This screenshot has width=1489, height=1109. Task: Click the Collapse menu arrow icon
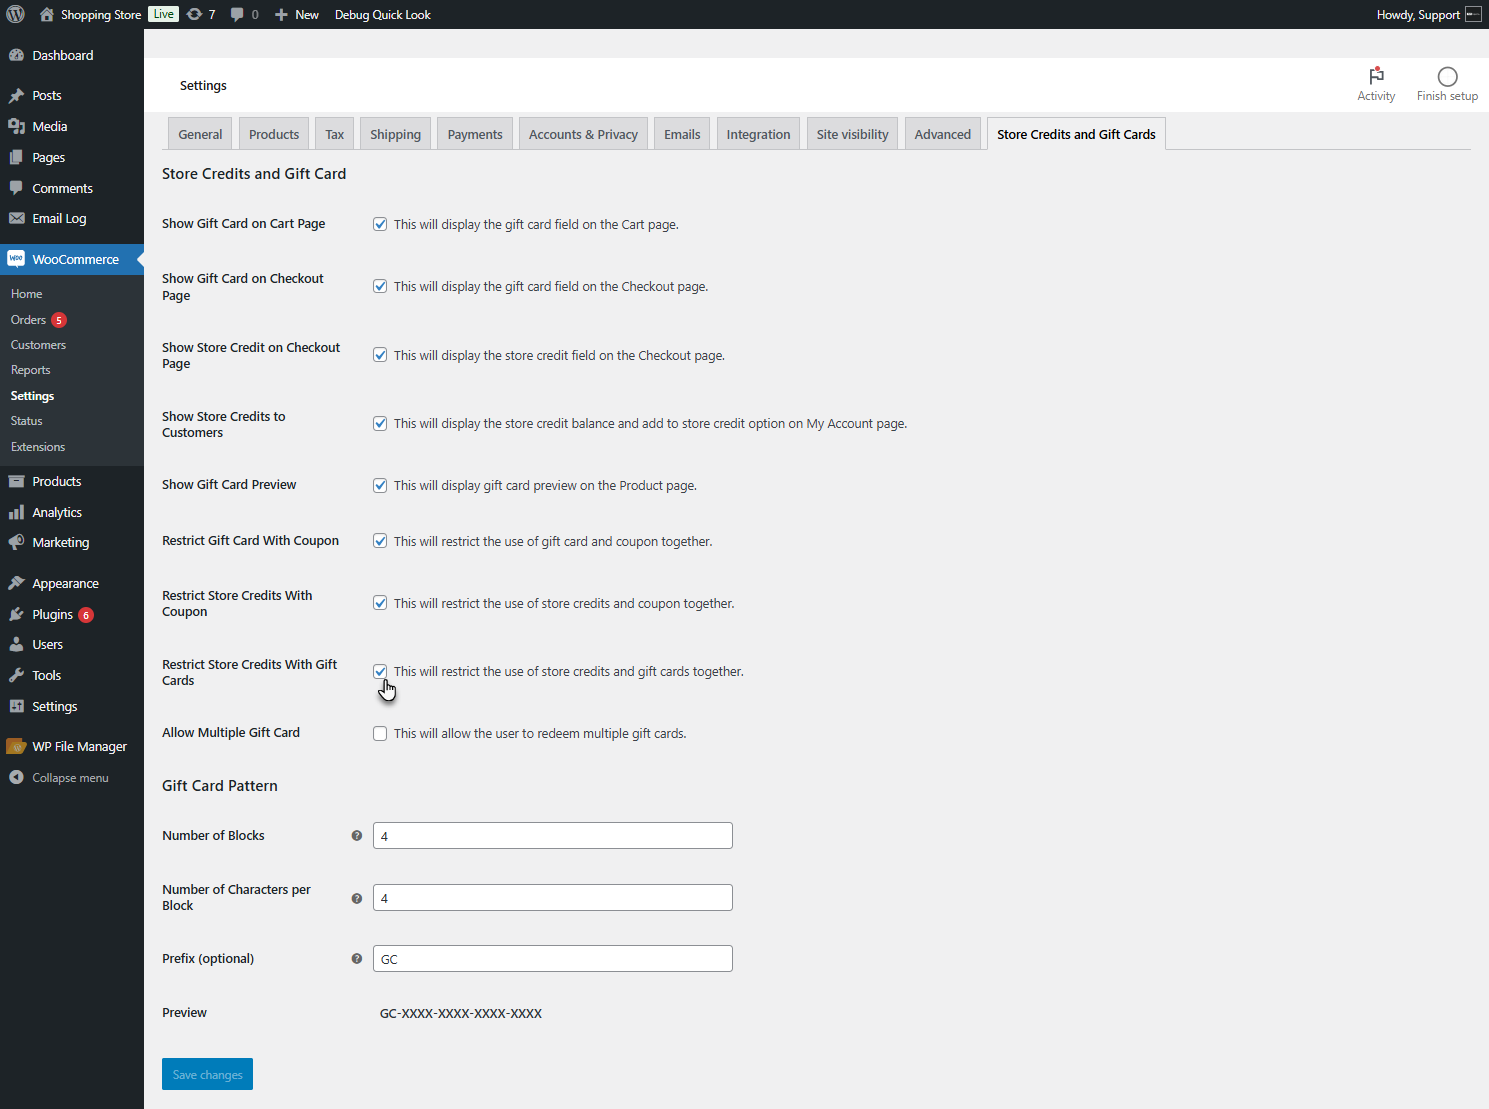[x=16, y=777]
